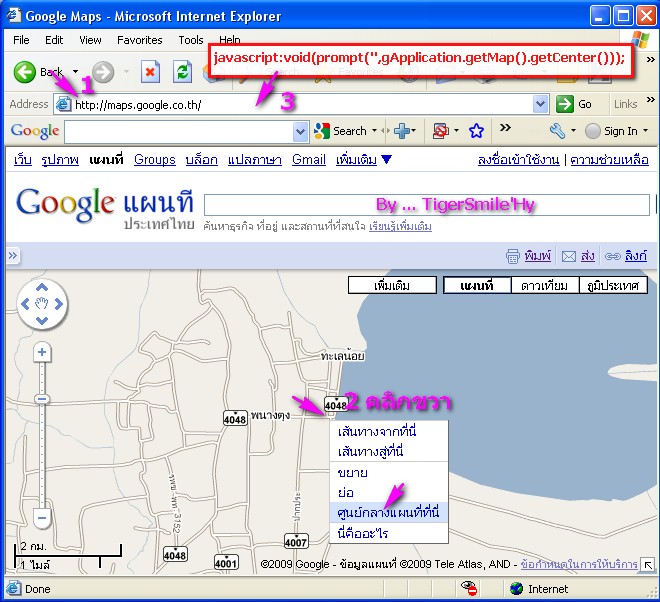Expand the left panel with the double chevron
660x602 pixels.
[13, 256]
